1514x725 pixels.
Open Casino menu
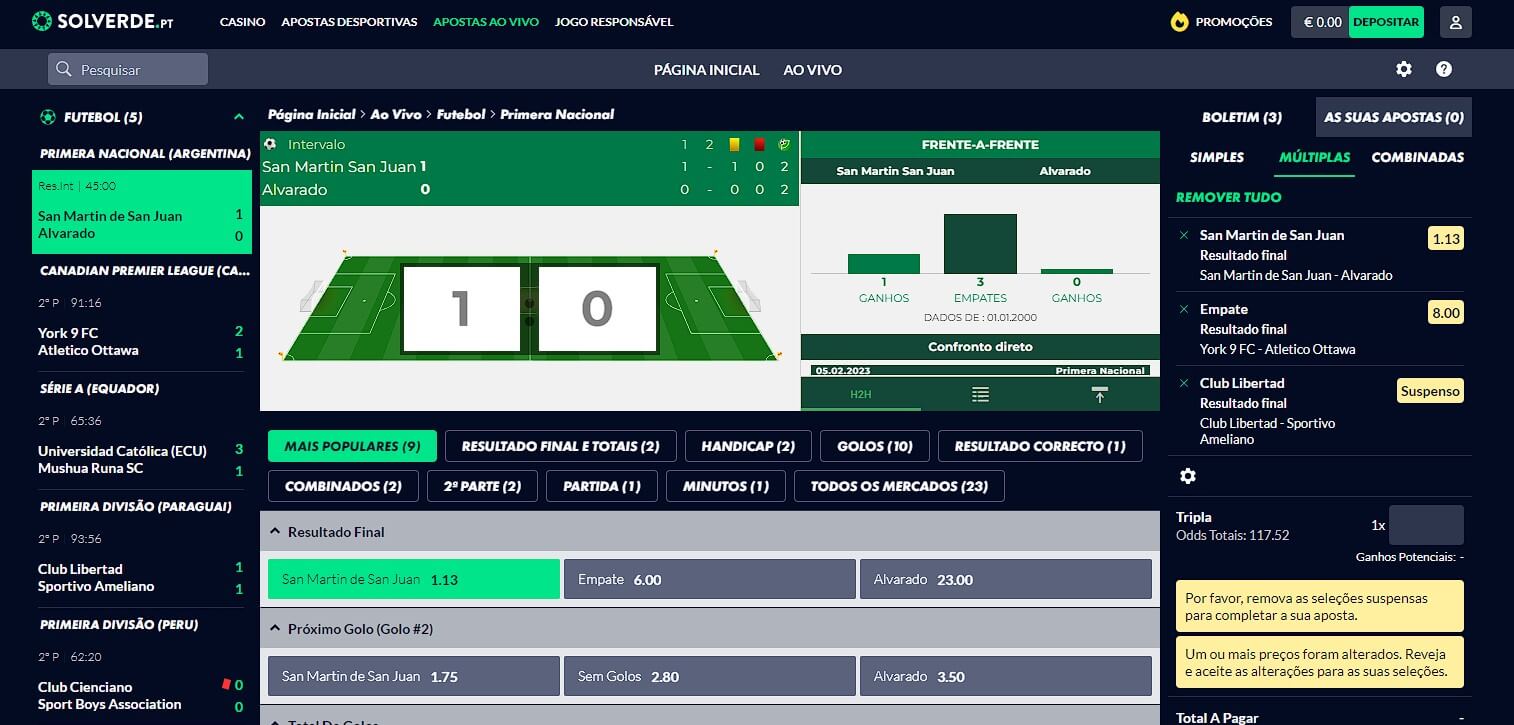[243, 22]
